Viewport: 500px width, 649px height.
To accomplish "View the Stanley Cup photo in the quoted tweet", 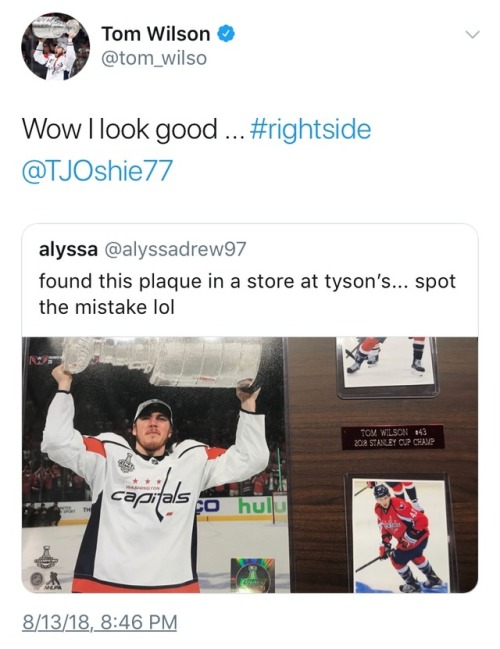I will 155,464.
